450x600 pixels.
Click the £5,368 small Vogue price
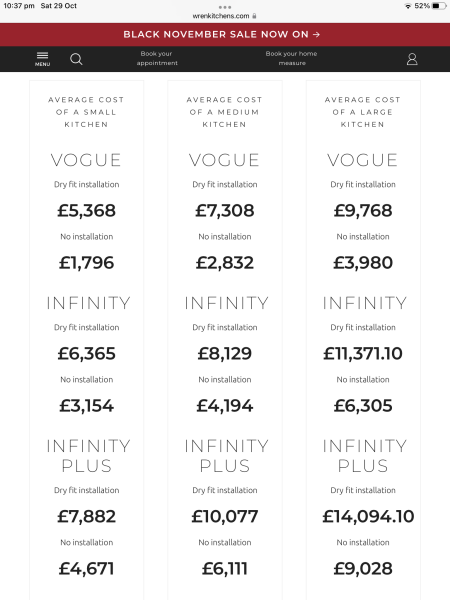pos(86,210)
